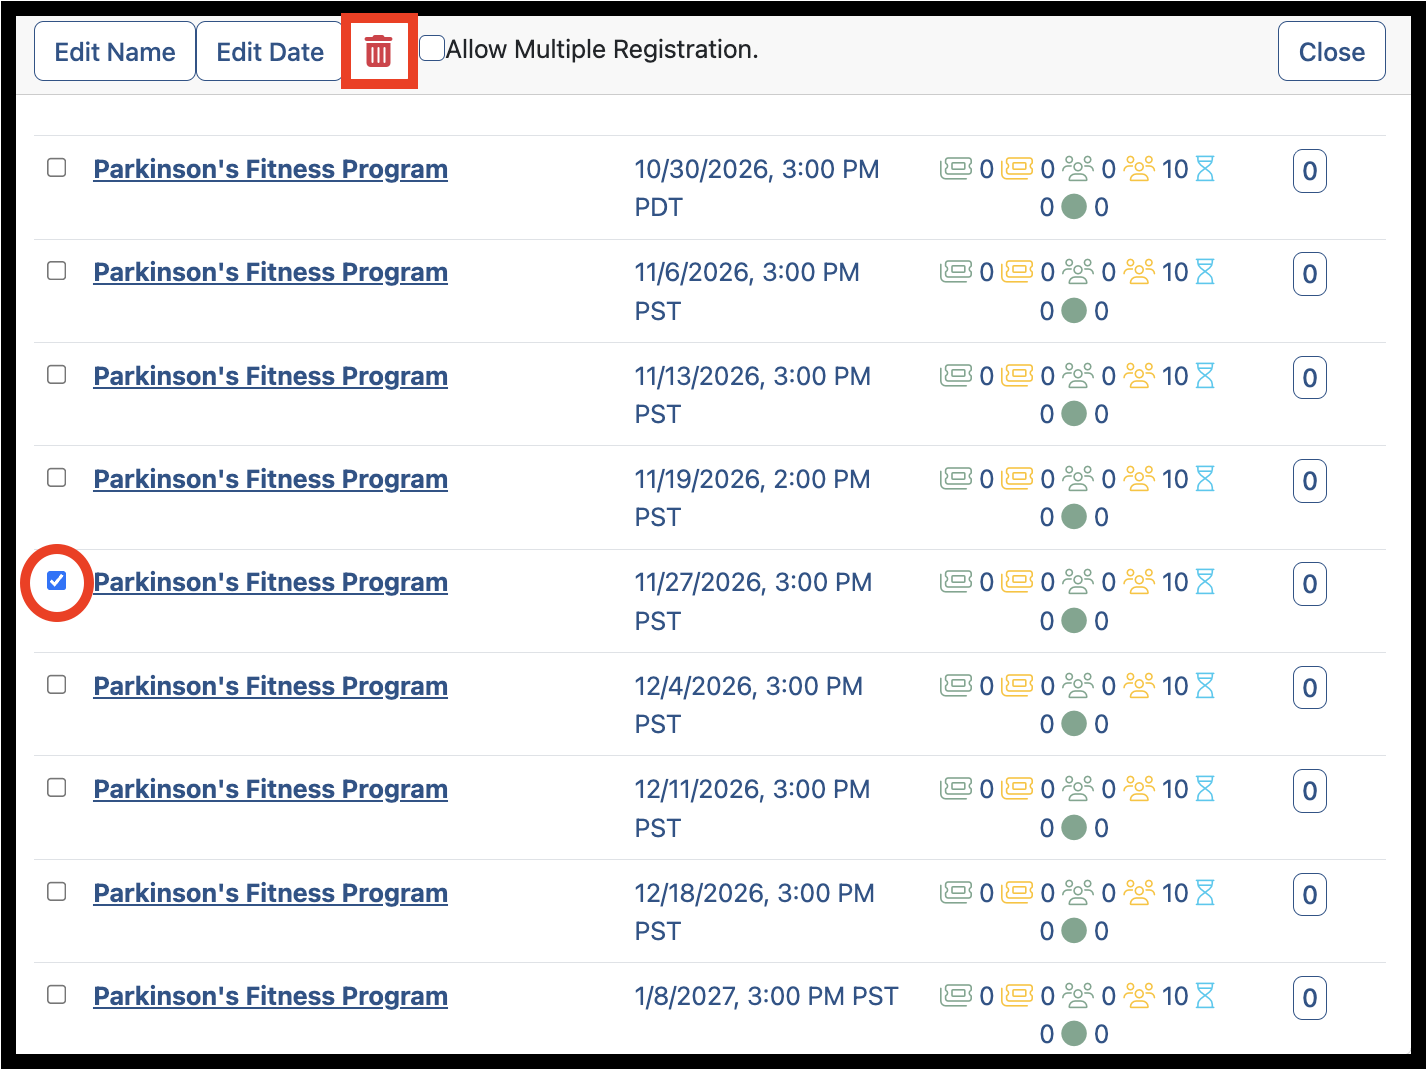This screenshot has width=1428, height=1072.
Task: Click green ticket icon in 12/11/2026 row
Action: click(x=956, y=789)
